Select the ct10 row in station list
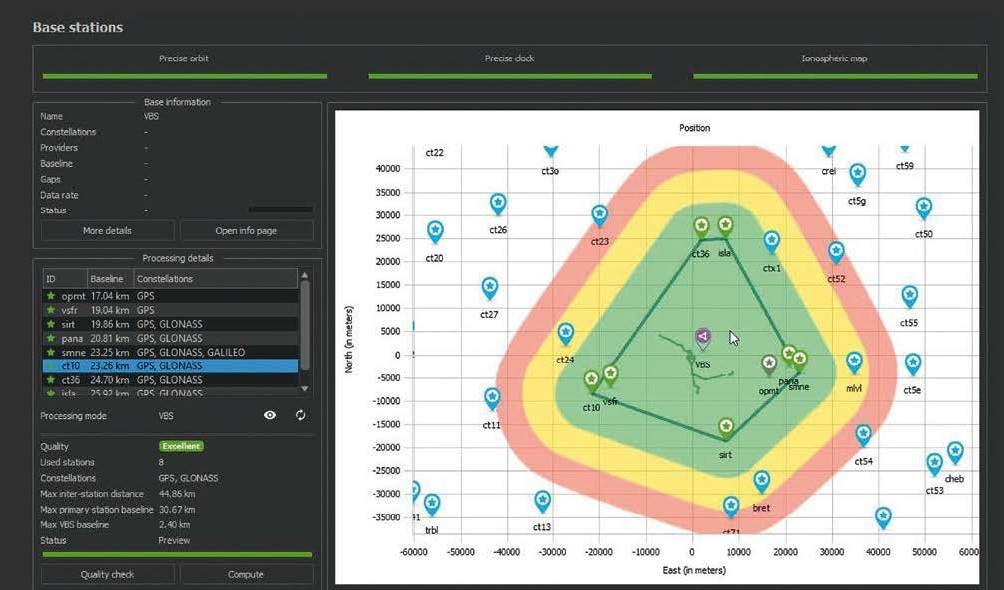 pos(170,366)
